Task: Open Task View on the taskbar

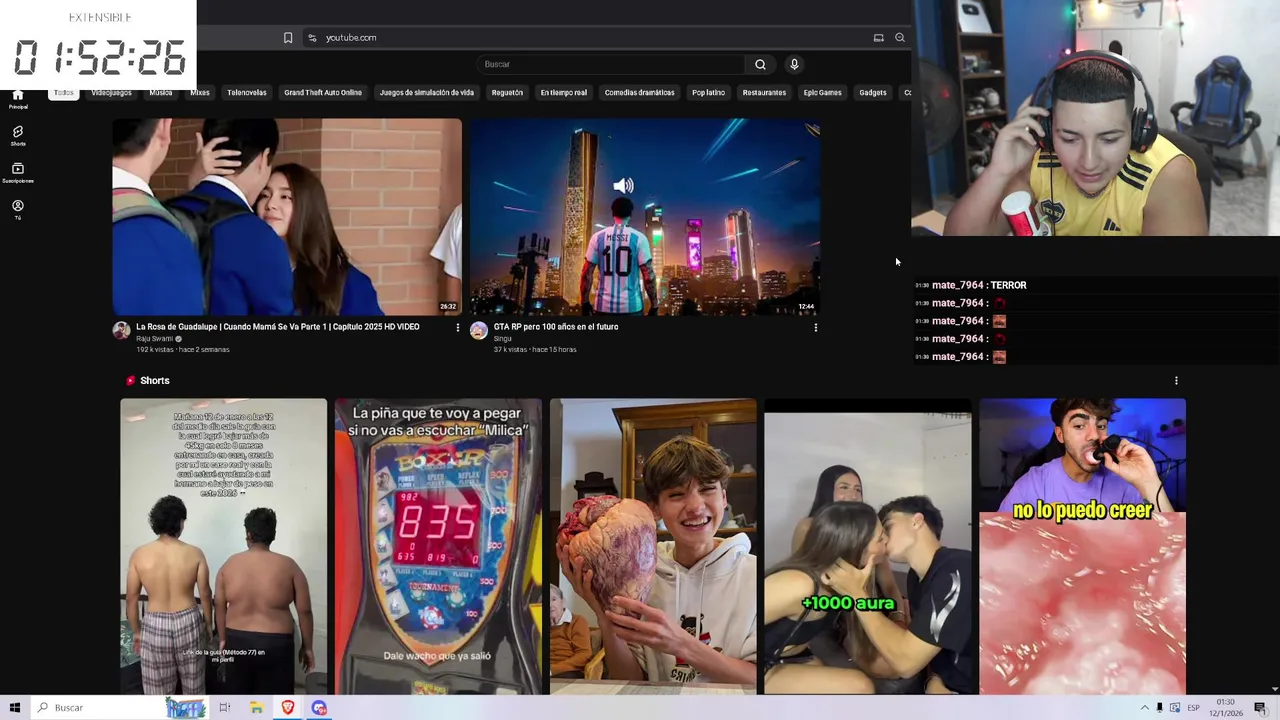Action: [x=224, y=708]
